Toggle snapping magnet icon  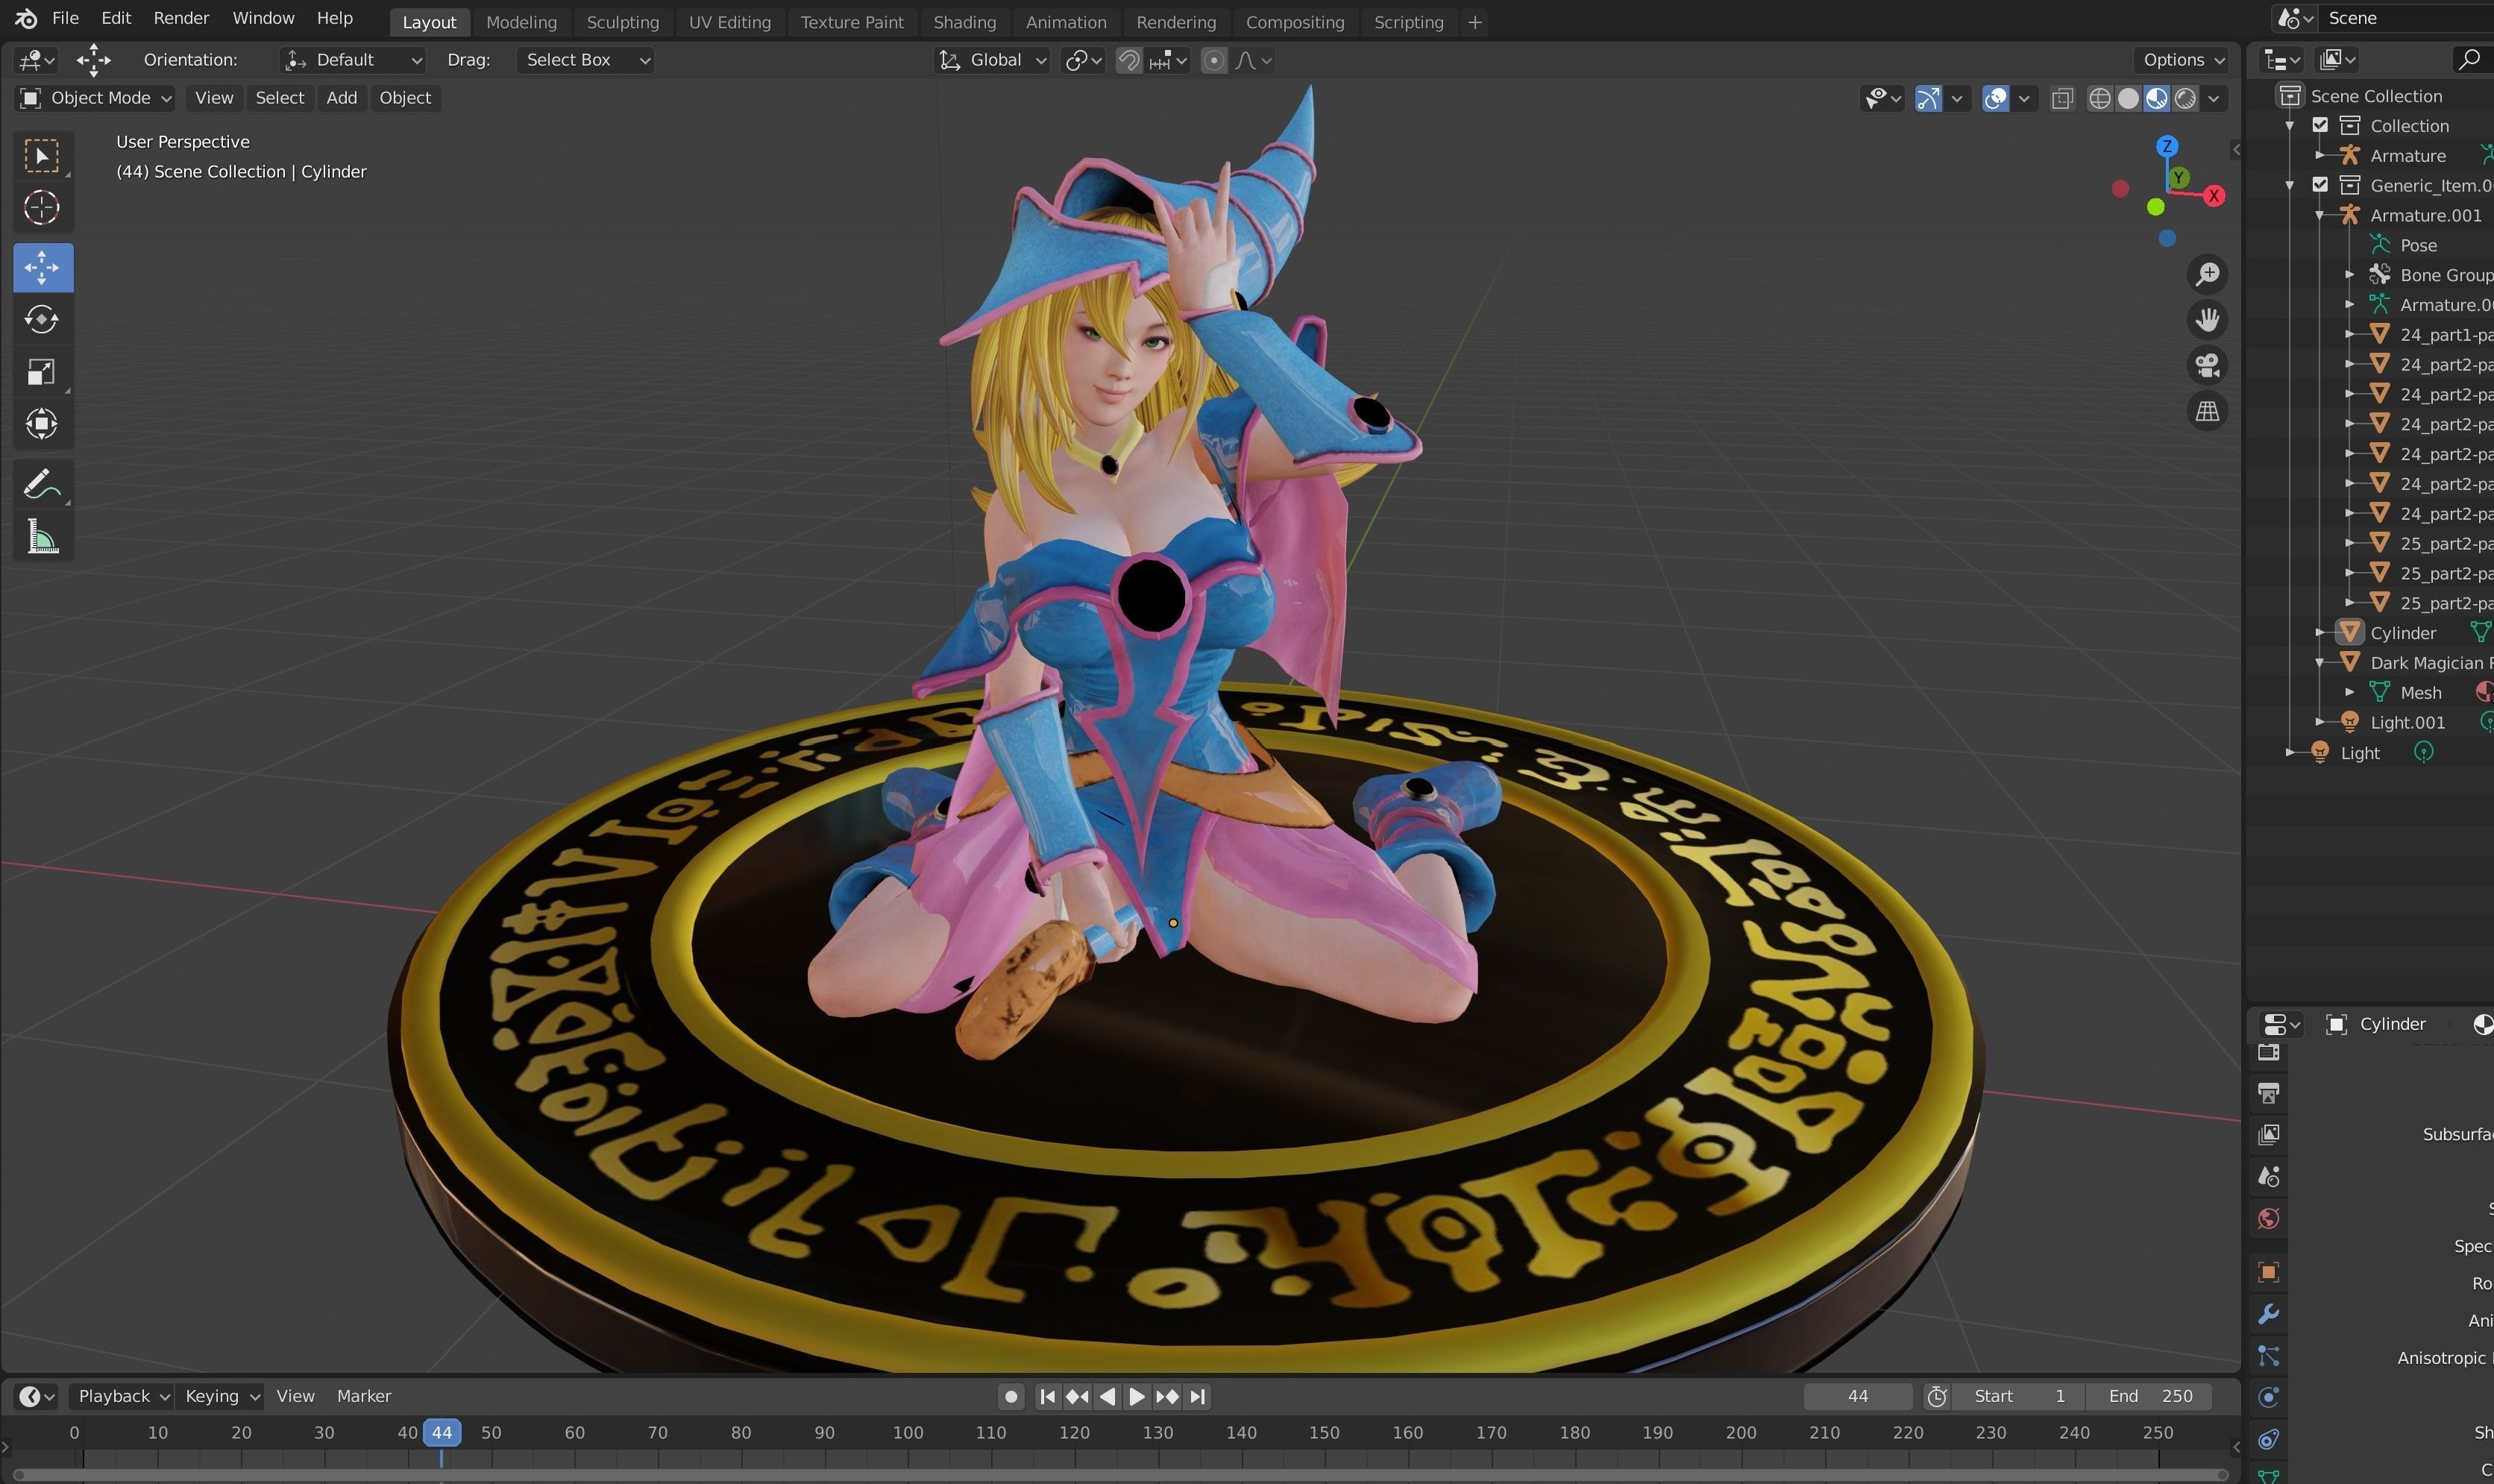pos(1128,60)
